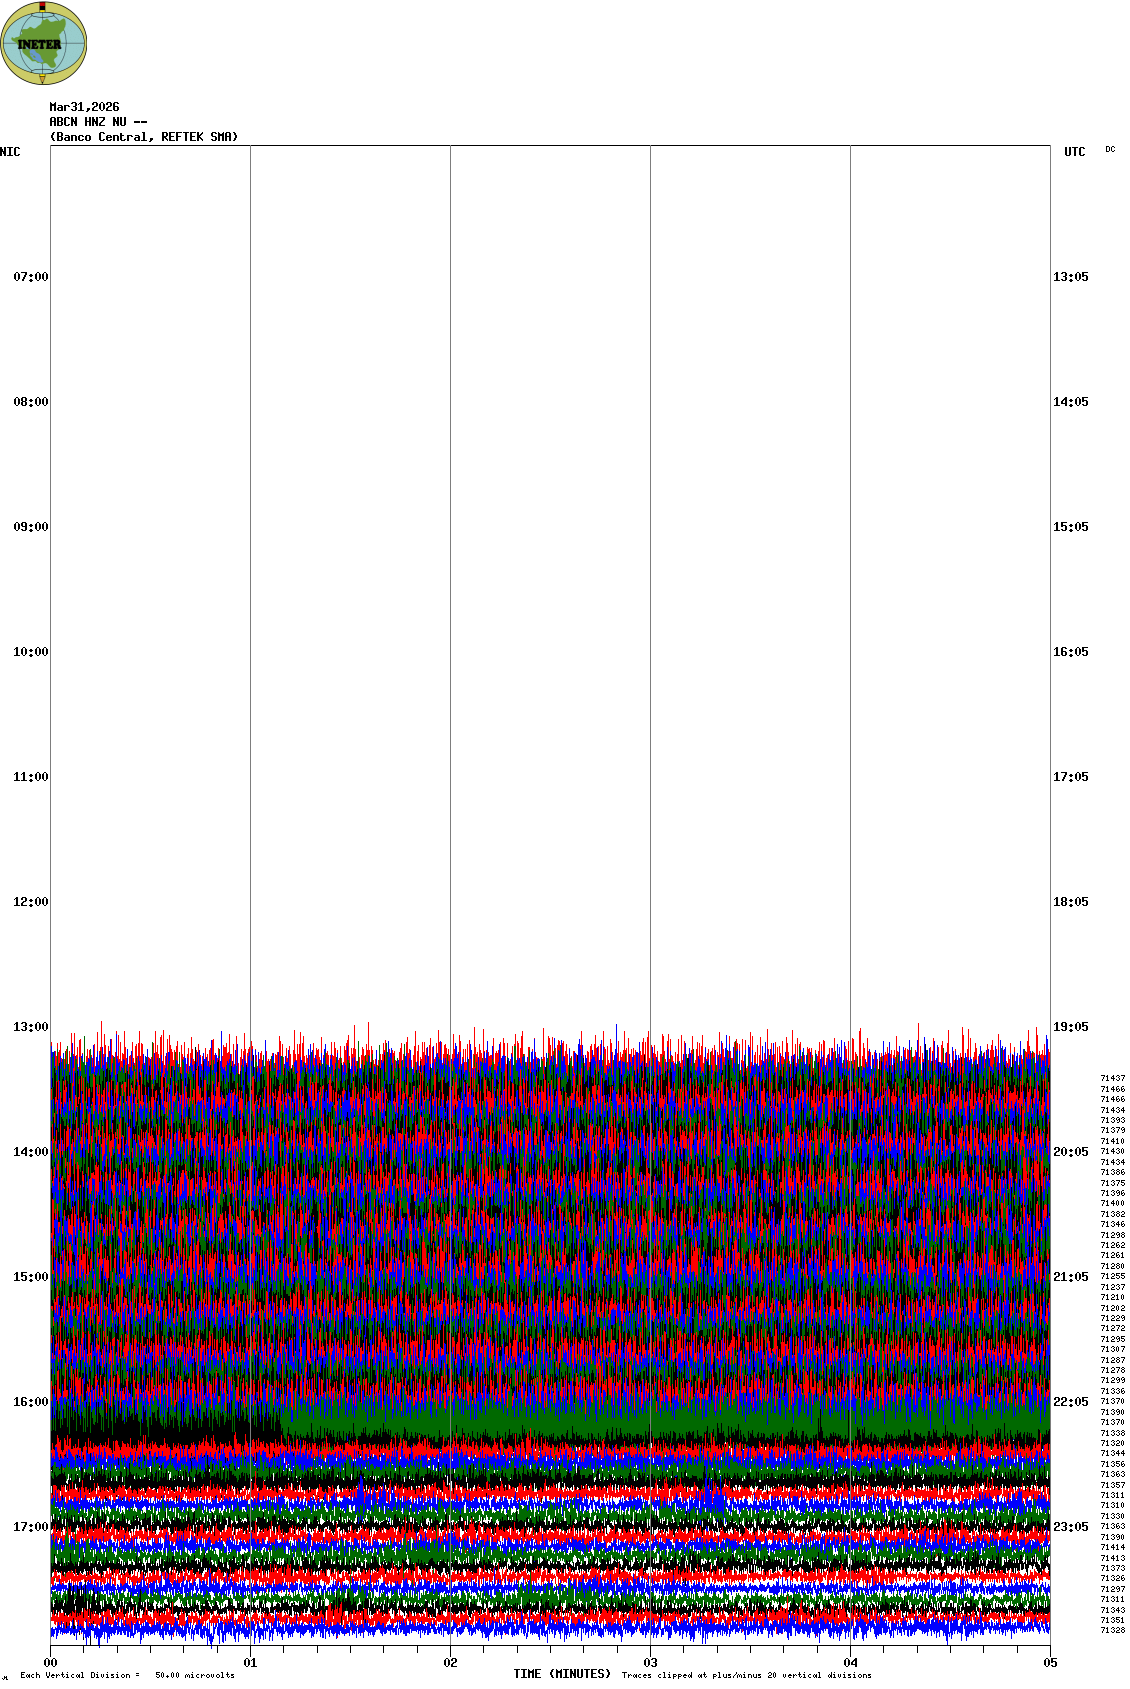1130x1689 pixels.
Task: Click the Mar31,2026 date label
Action: tap(84, 107)
